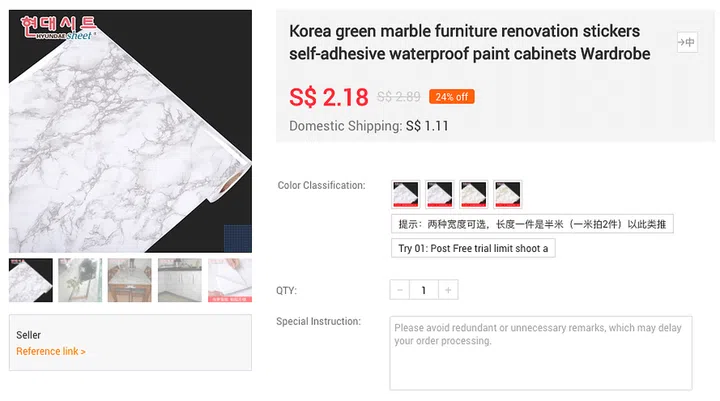
Task: Choose the second color classification swatch
Action: [440, 194]
